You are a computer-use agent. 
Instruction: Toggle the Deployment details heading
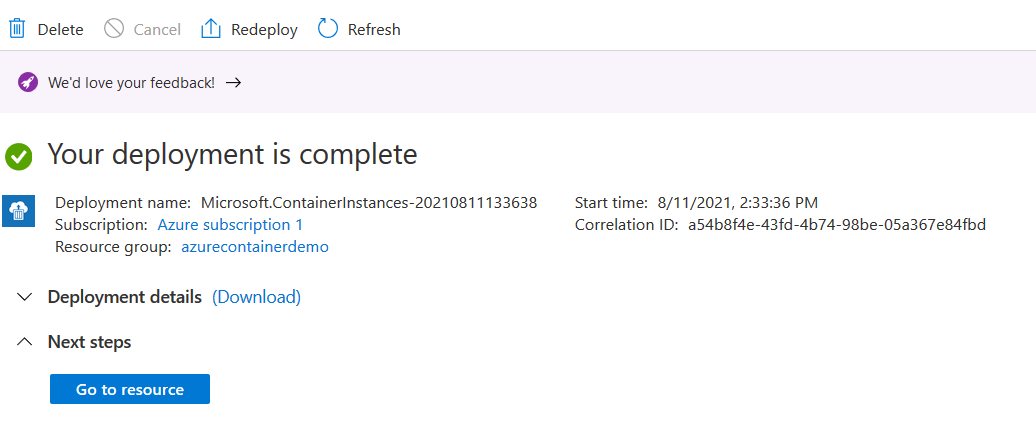click(124, 297)
